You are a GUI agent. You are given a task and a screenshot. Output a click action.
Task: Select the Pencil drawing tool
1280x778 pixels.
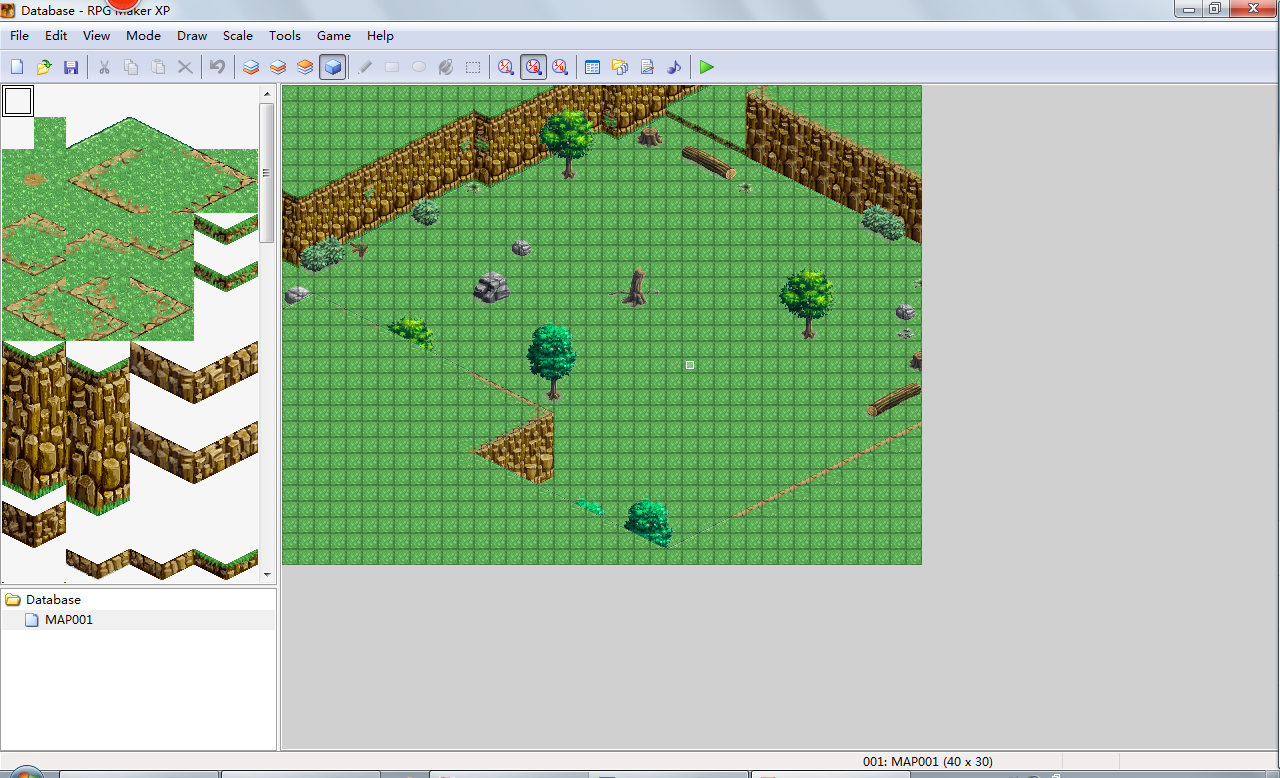365,67
